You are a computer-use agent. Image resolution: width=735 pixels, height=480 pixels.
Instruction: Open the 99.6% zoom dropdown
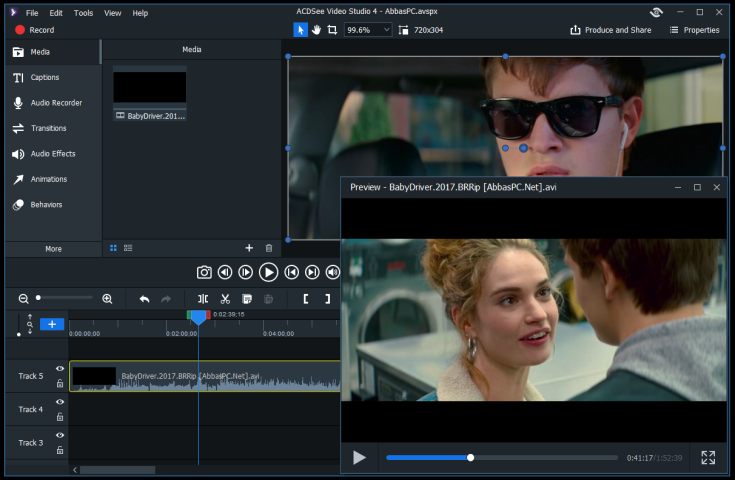[368, 30]
